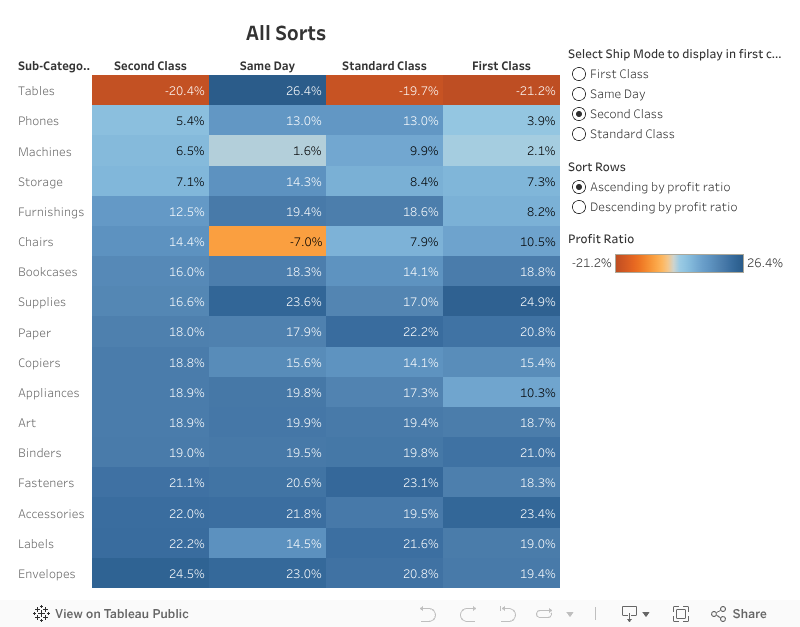Click the Tableau sparkle logo icon
The image size is (800, 627).
click(x=41, y=613)
